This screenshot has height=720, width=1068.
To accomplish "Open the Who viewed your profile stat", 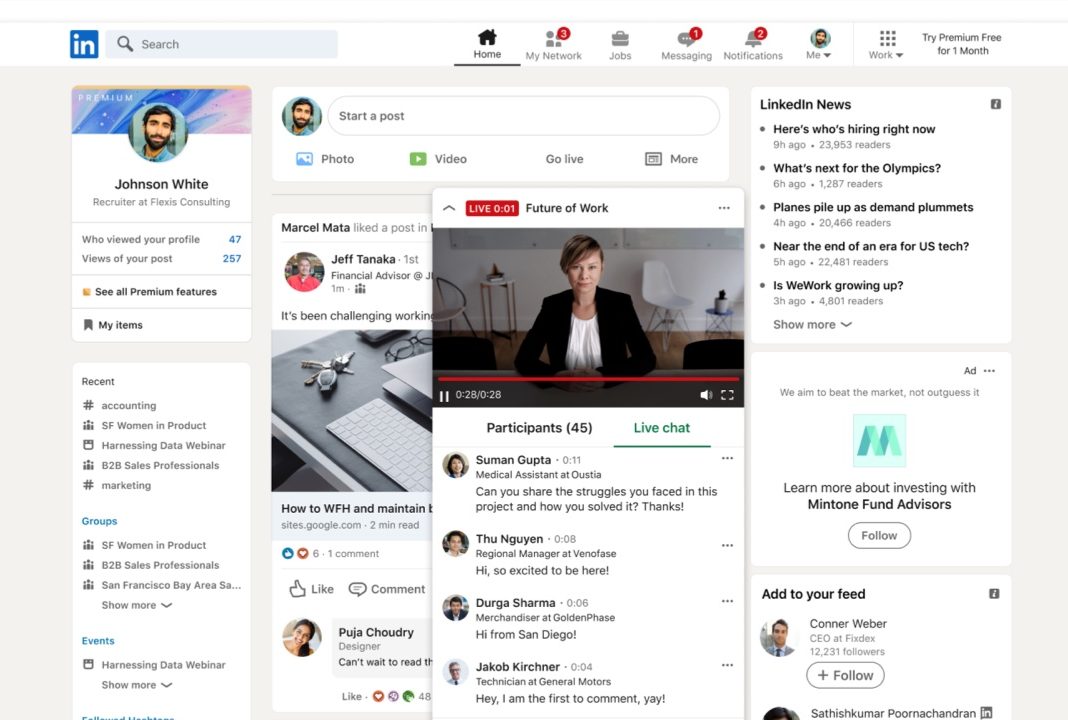I will point(161,239).
